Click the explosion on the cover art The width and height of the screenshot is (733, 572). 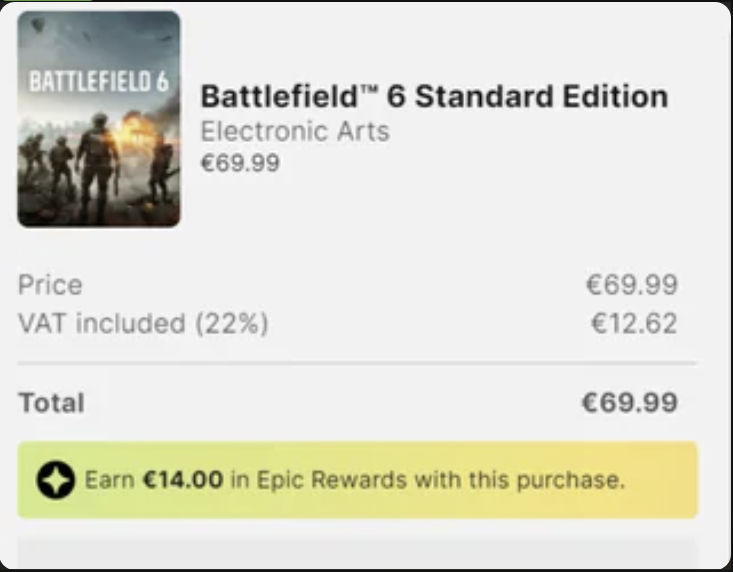132,129
